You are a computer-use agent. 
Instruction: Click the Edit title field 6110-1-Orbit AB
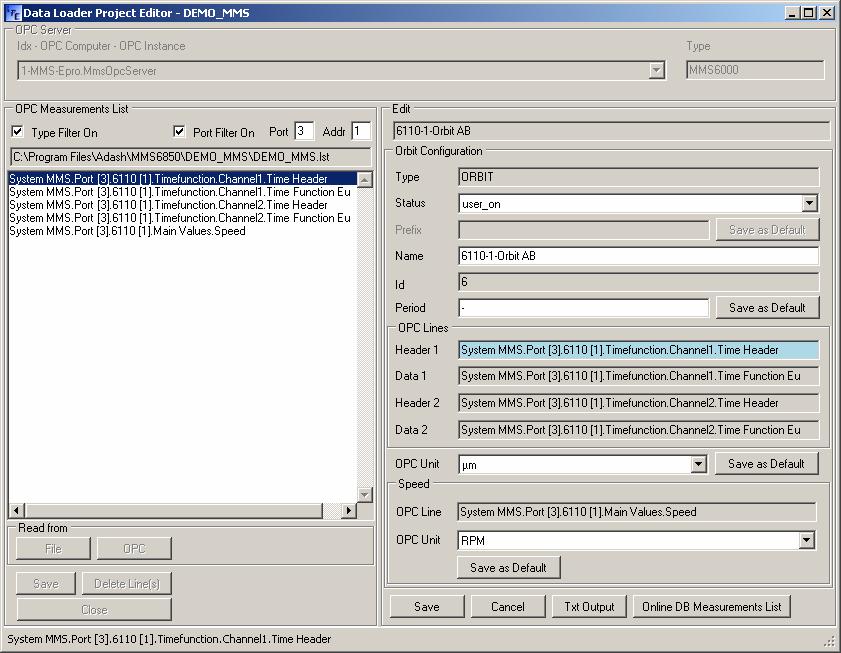click(x=611, y=131)
